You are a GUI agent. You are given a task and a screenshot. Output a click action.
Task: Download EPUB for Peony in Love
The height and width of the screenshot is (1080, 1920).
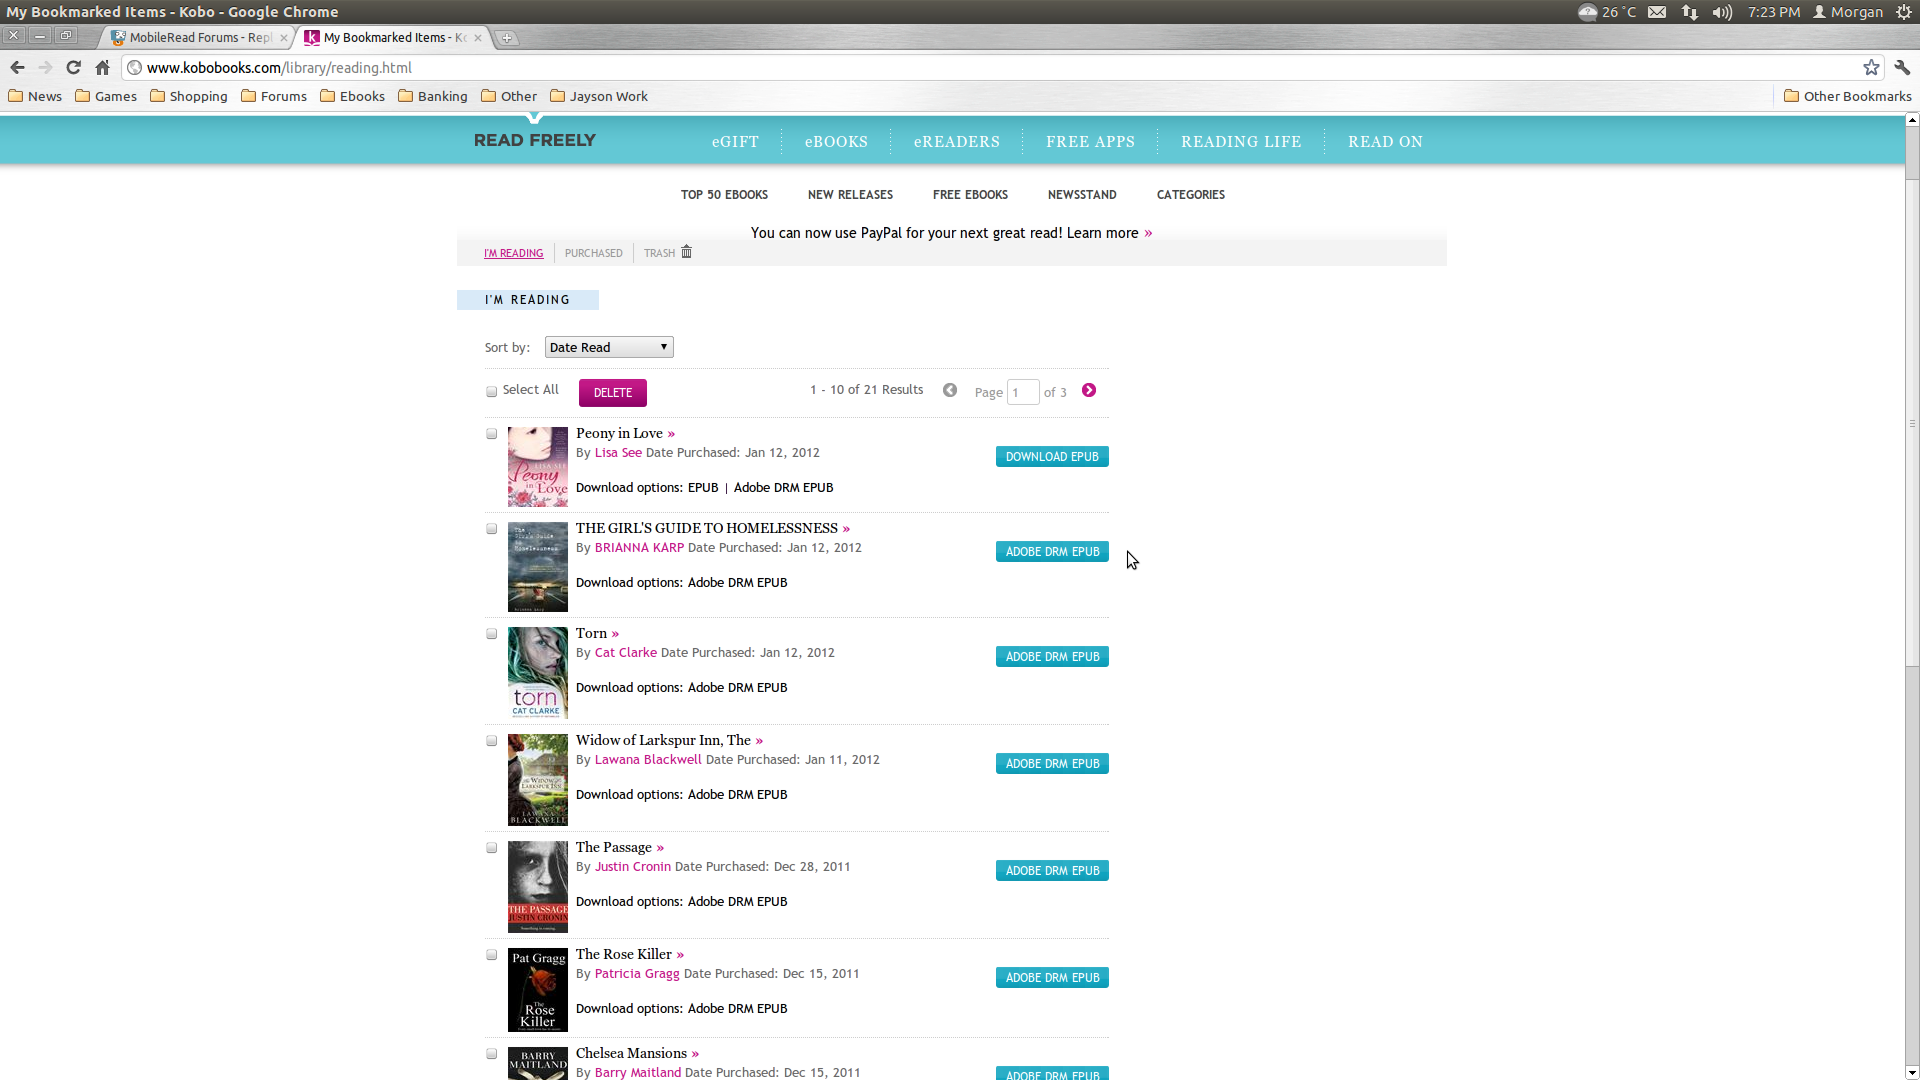[x=1051, y=457]
